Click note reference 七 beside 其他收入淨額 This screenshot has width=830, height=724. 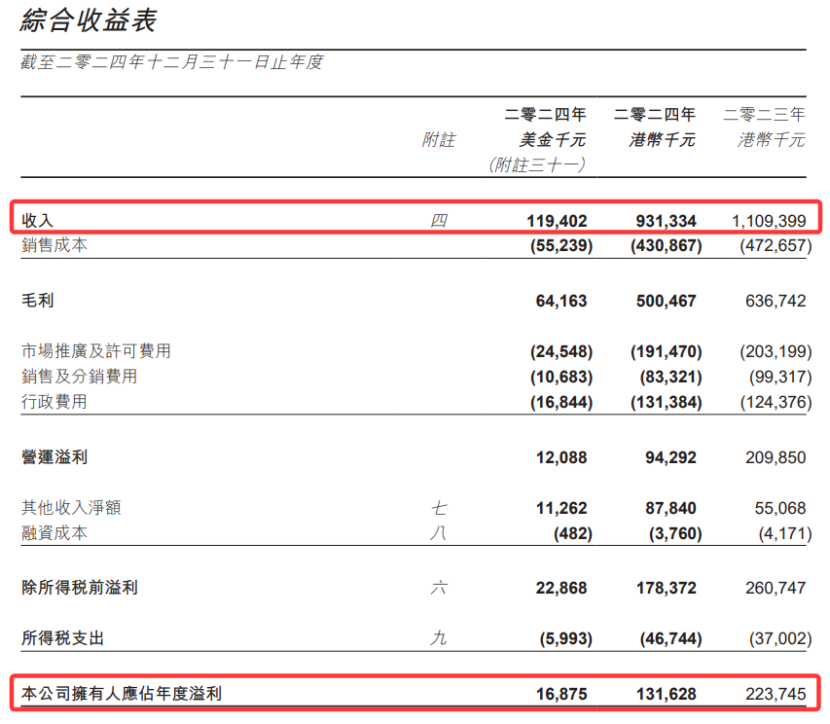click(438, 508)
